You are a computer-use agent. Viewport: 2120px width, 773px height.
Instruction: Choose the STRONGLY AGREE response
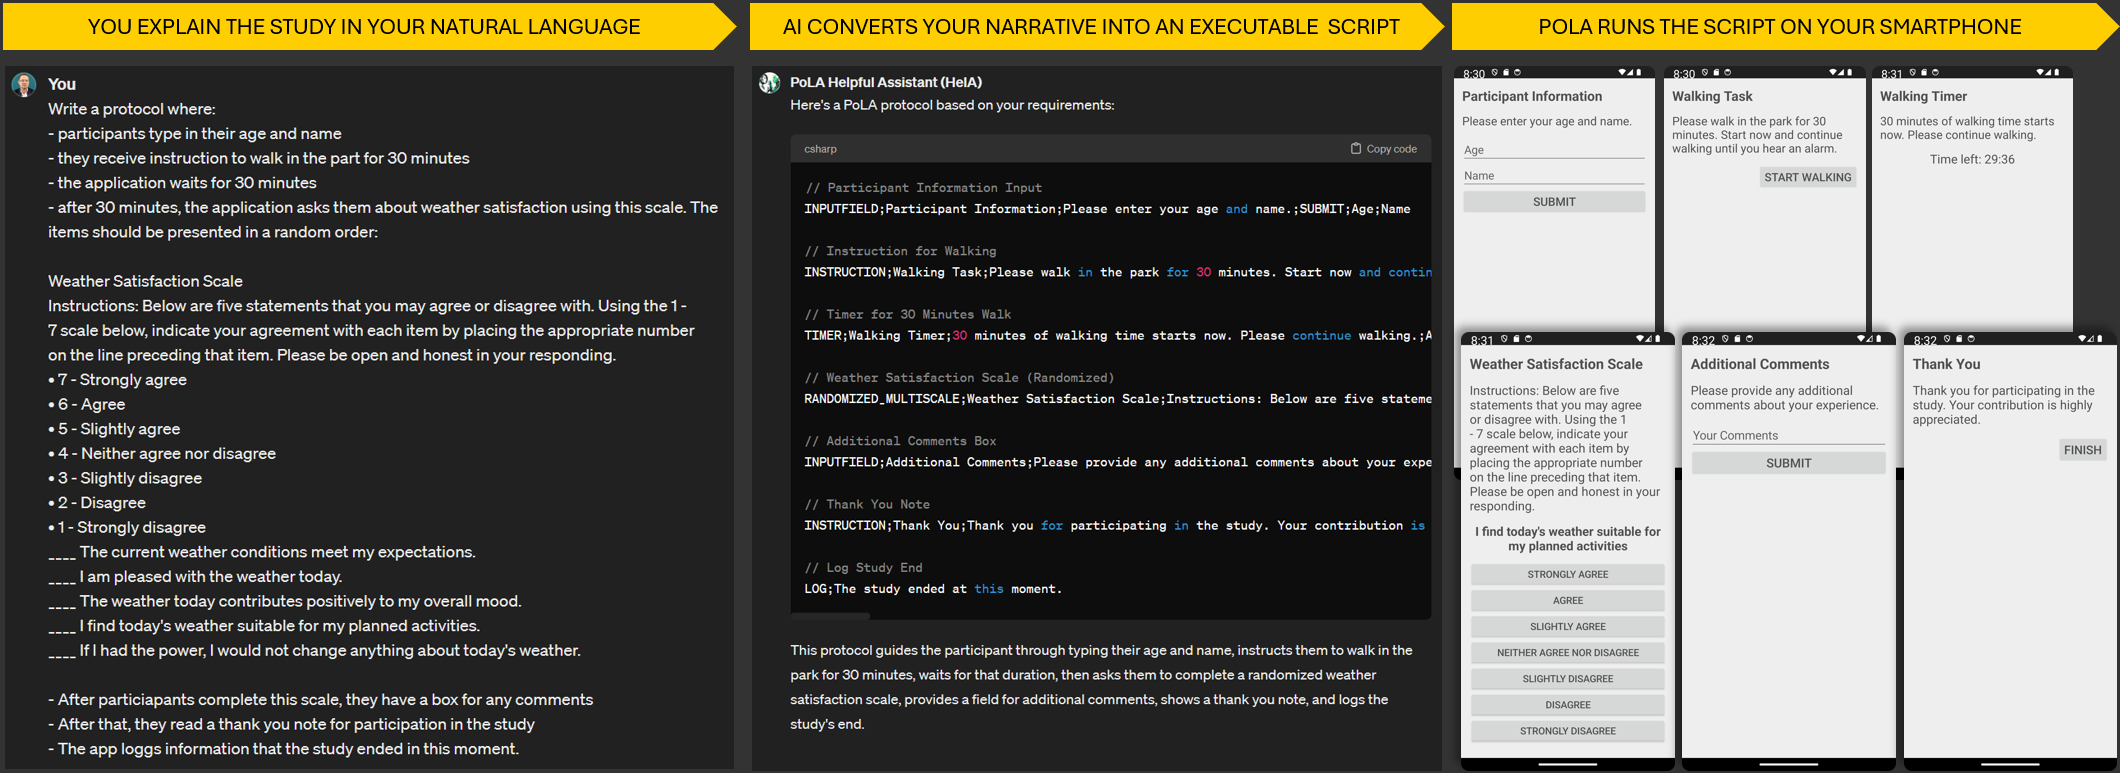point(1567,574)
